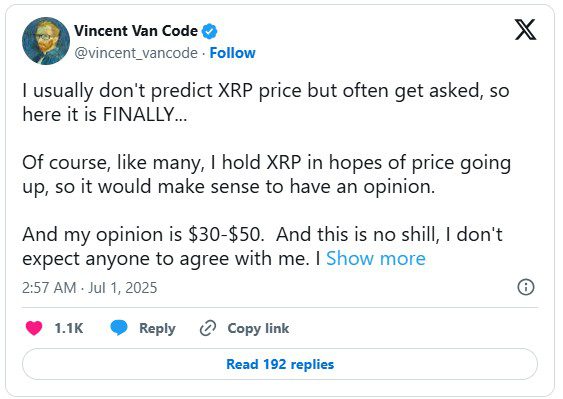Click the "here it is FINALLY..." line

tap(104, 115)
